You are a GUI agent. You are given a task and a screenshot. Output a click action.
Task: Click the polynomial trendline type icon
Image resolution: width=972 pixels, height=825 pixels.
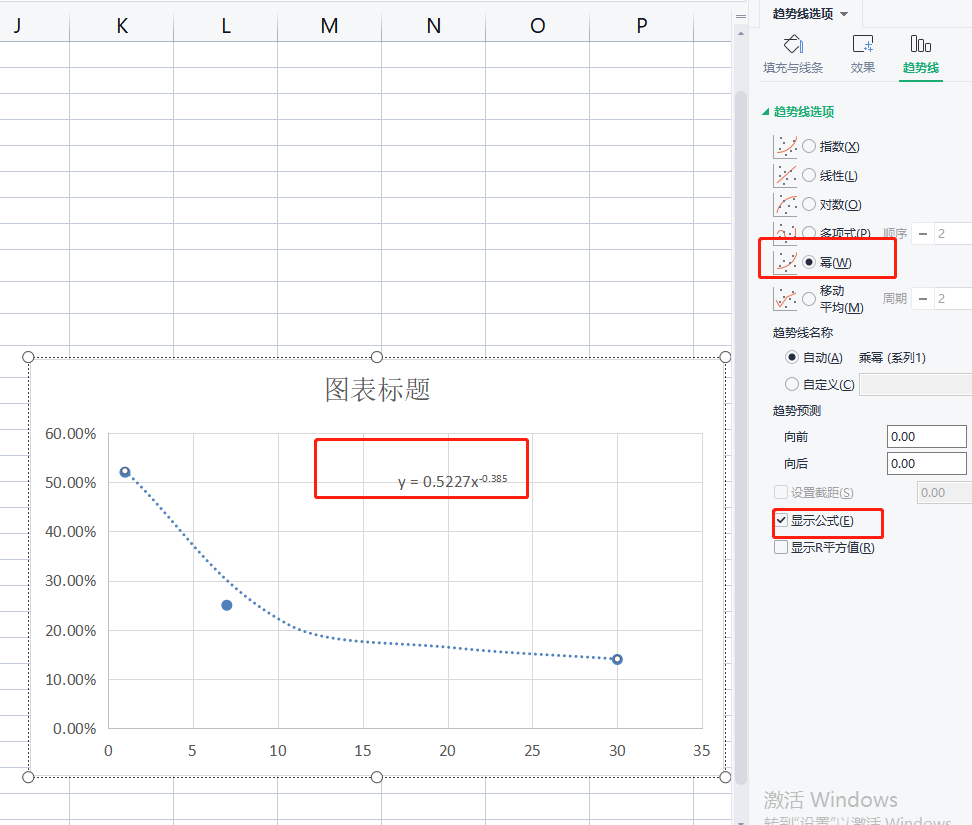pyautogui.click(x=786, y=233)
